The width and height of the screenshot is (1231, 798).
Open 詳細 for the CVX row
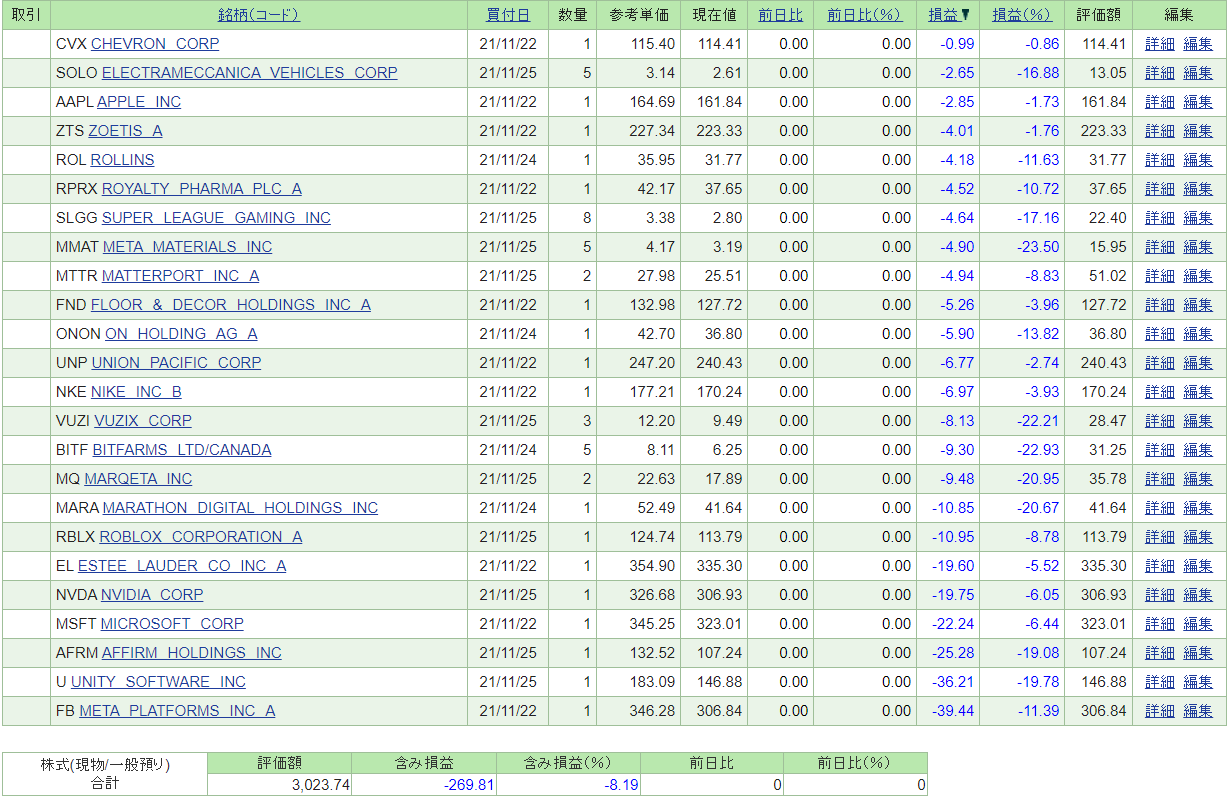point(1160,44)
